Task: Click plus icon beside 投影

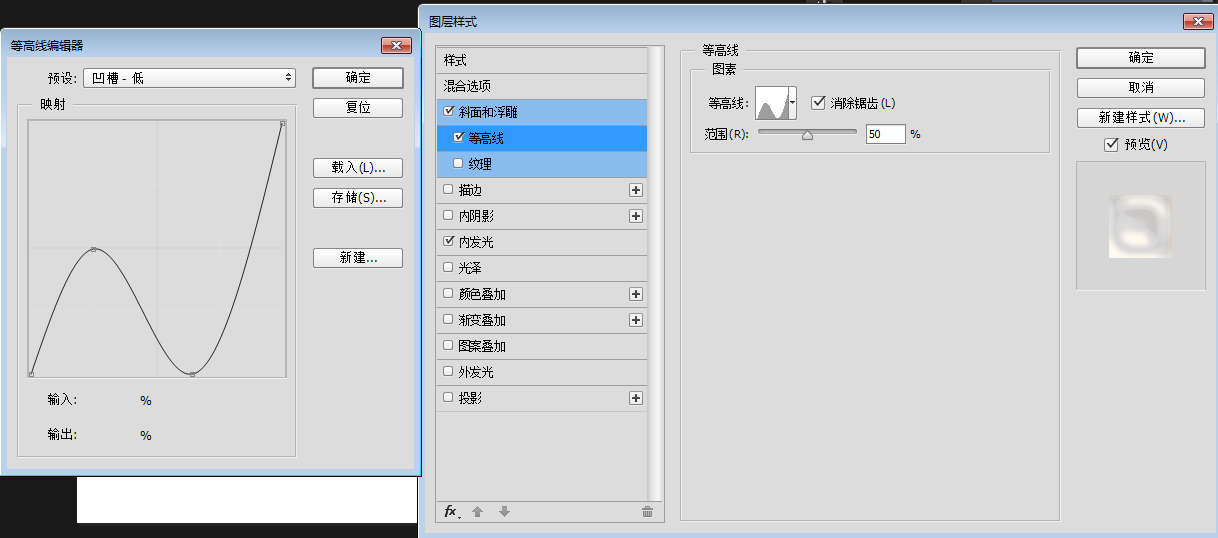Action: tap(635, 398)
